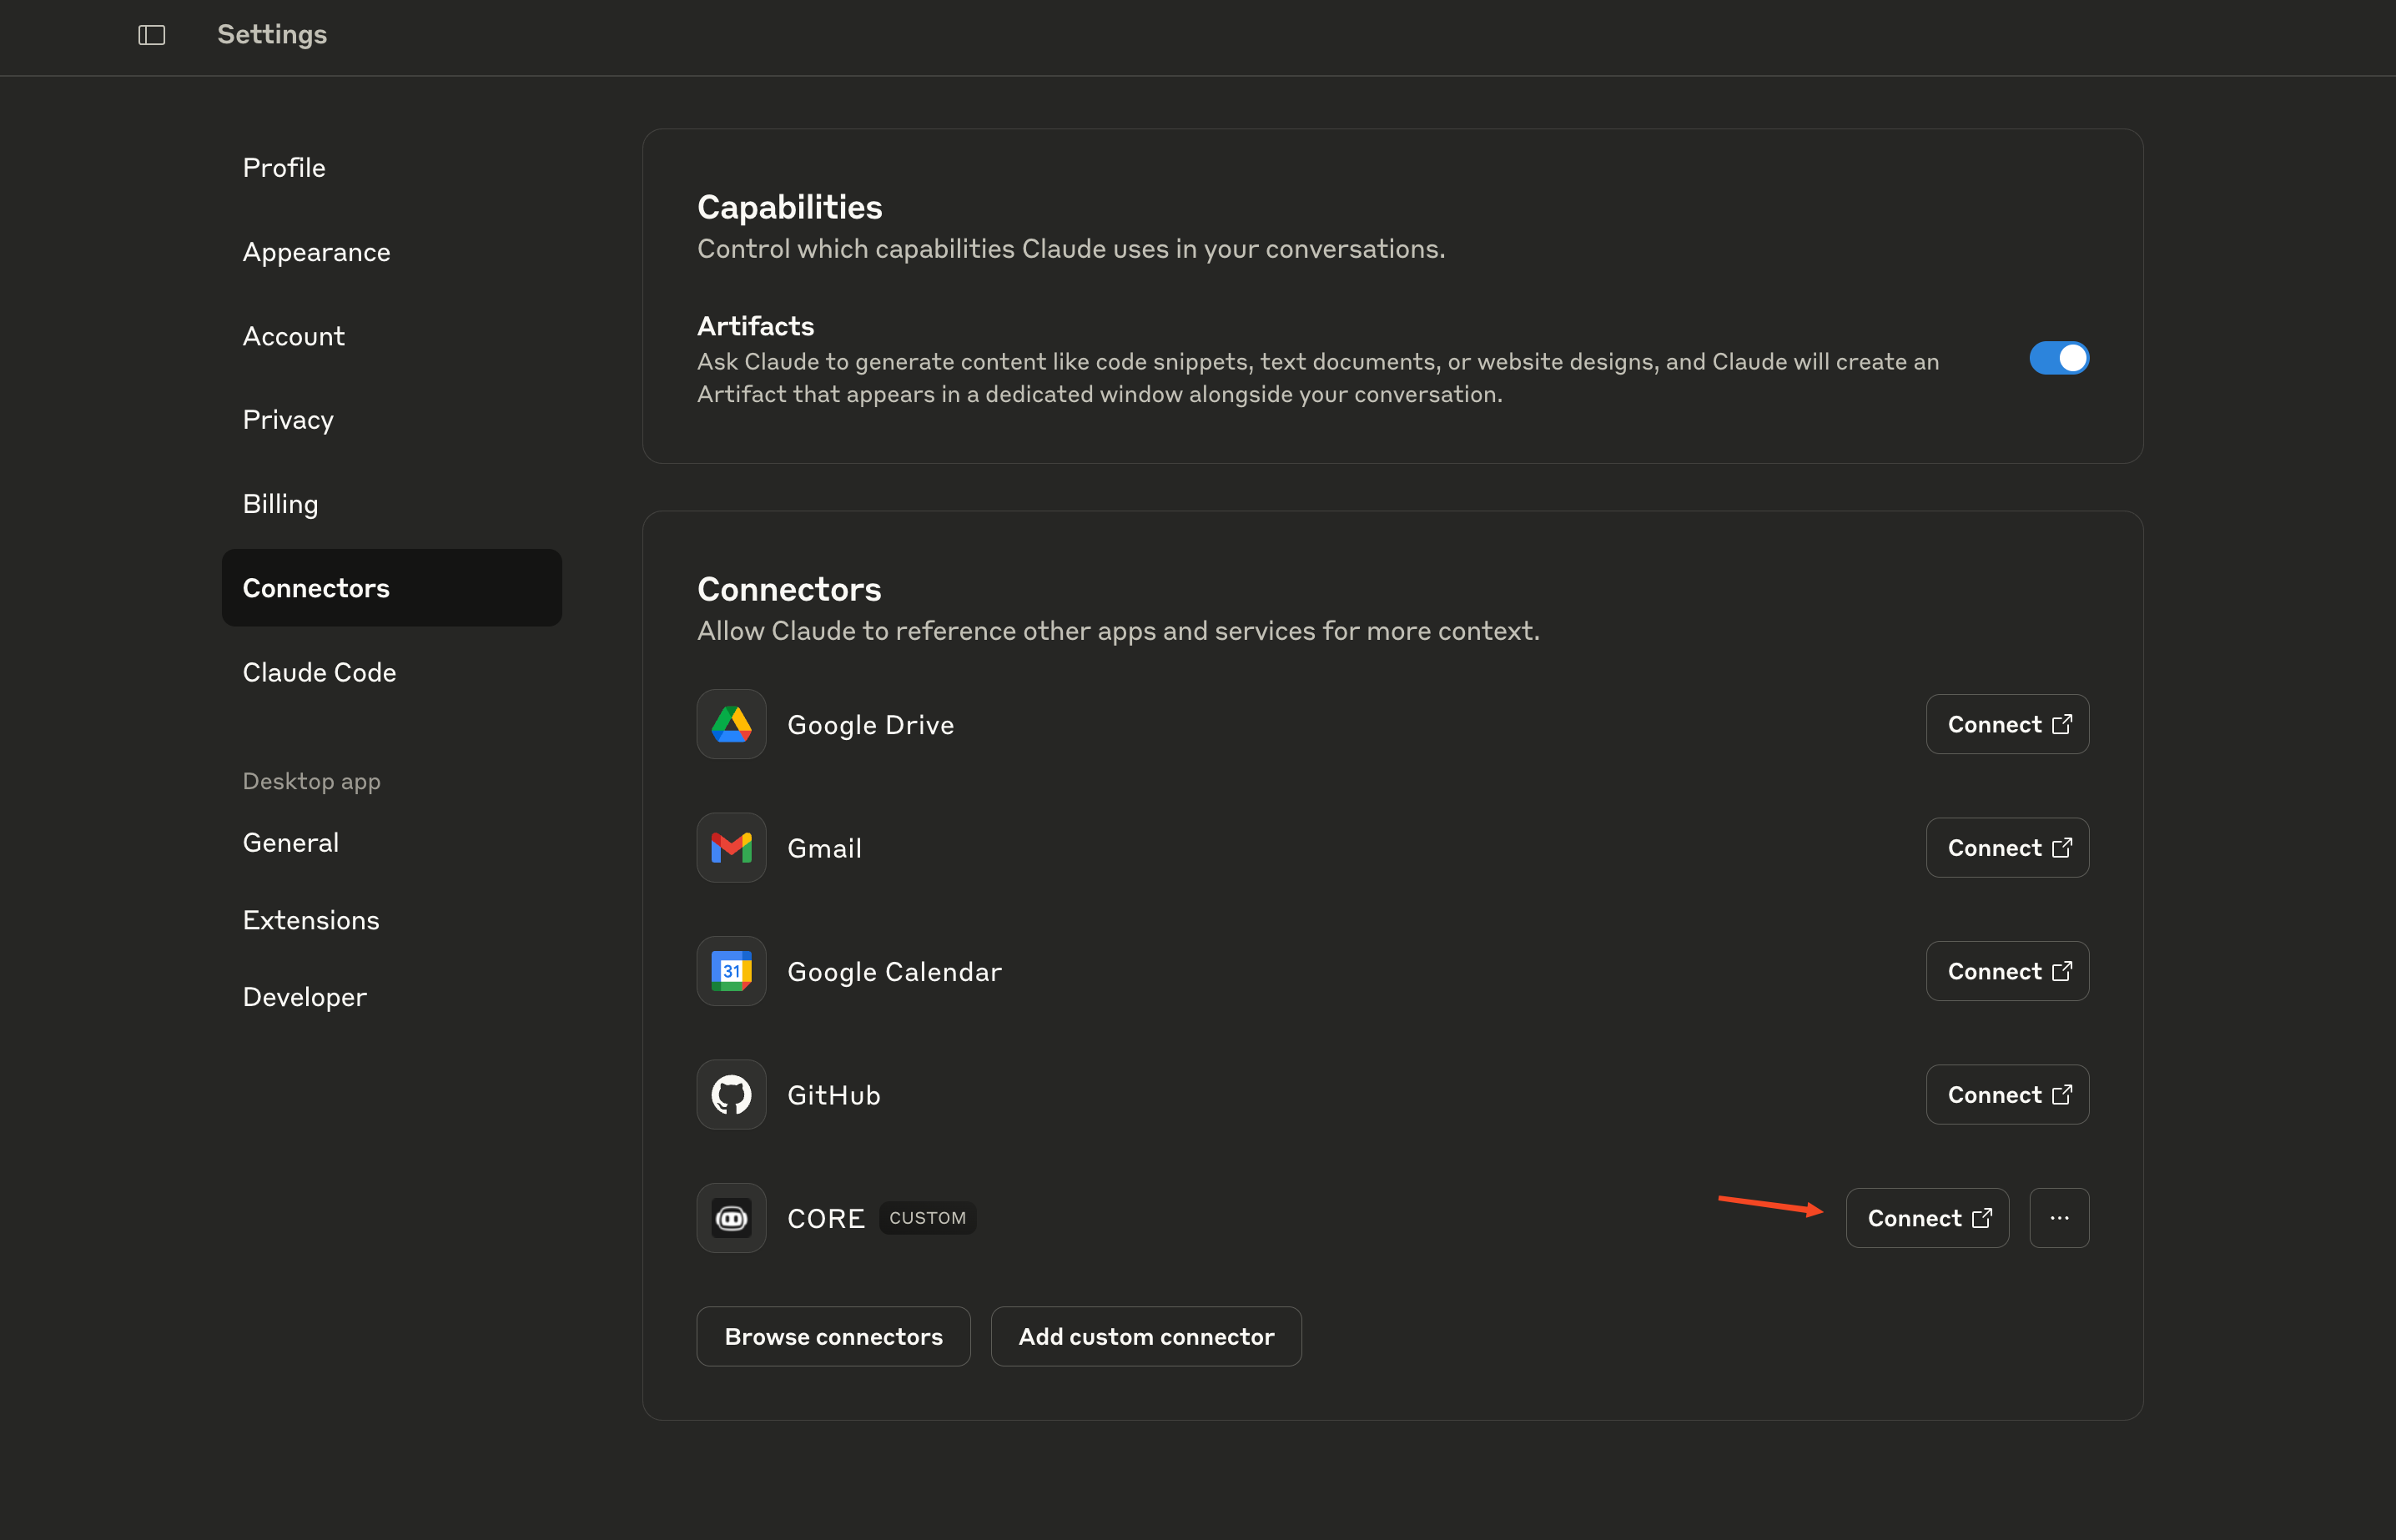
Task: Connect the Google Drive connector
Action: (x=2007, y=724)
